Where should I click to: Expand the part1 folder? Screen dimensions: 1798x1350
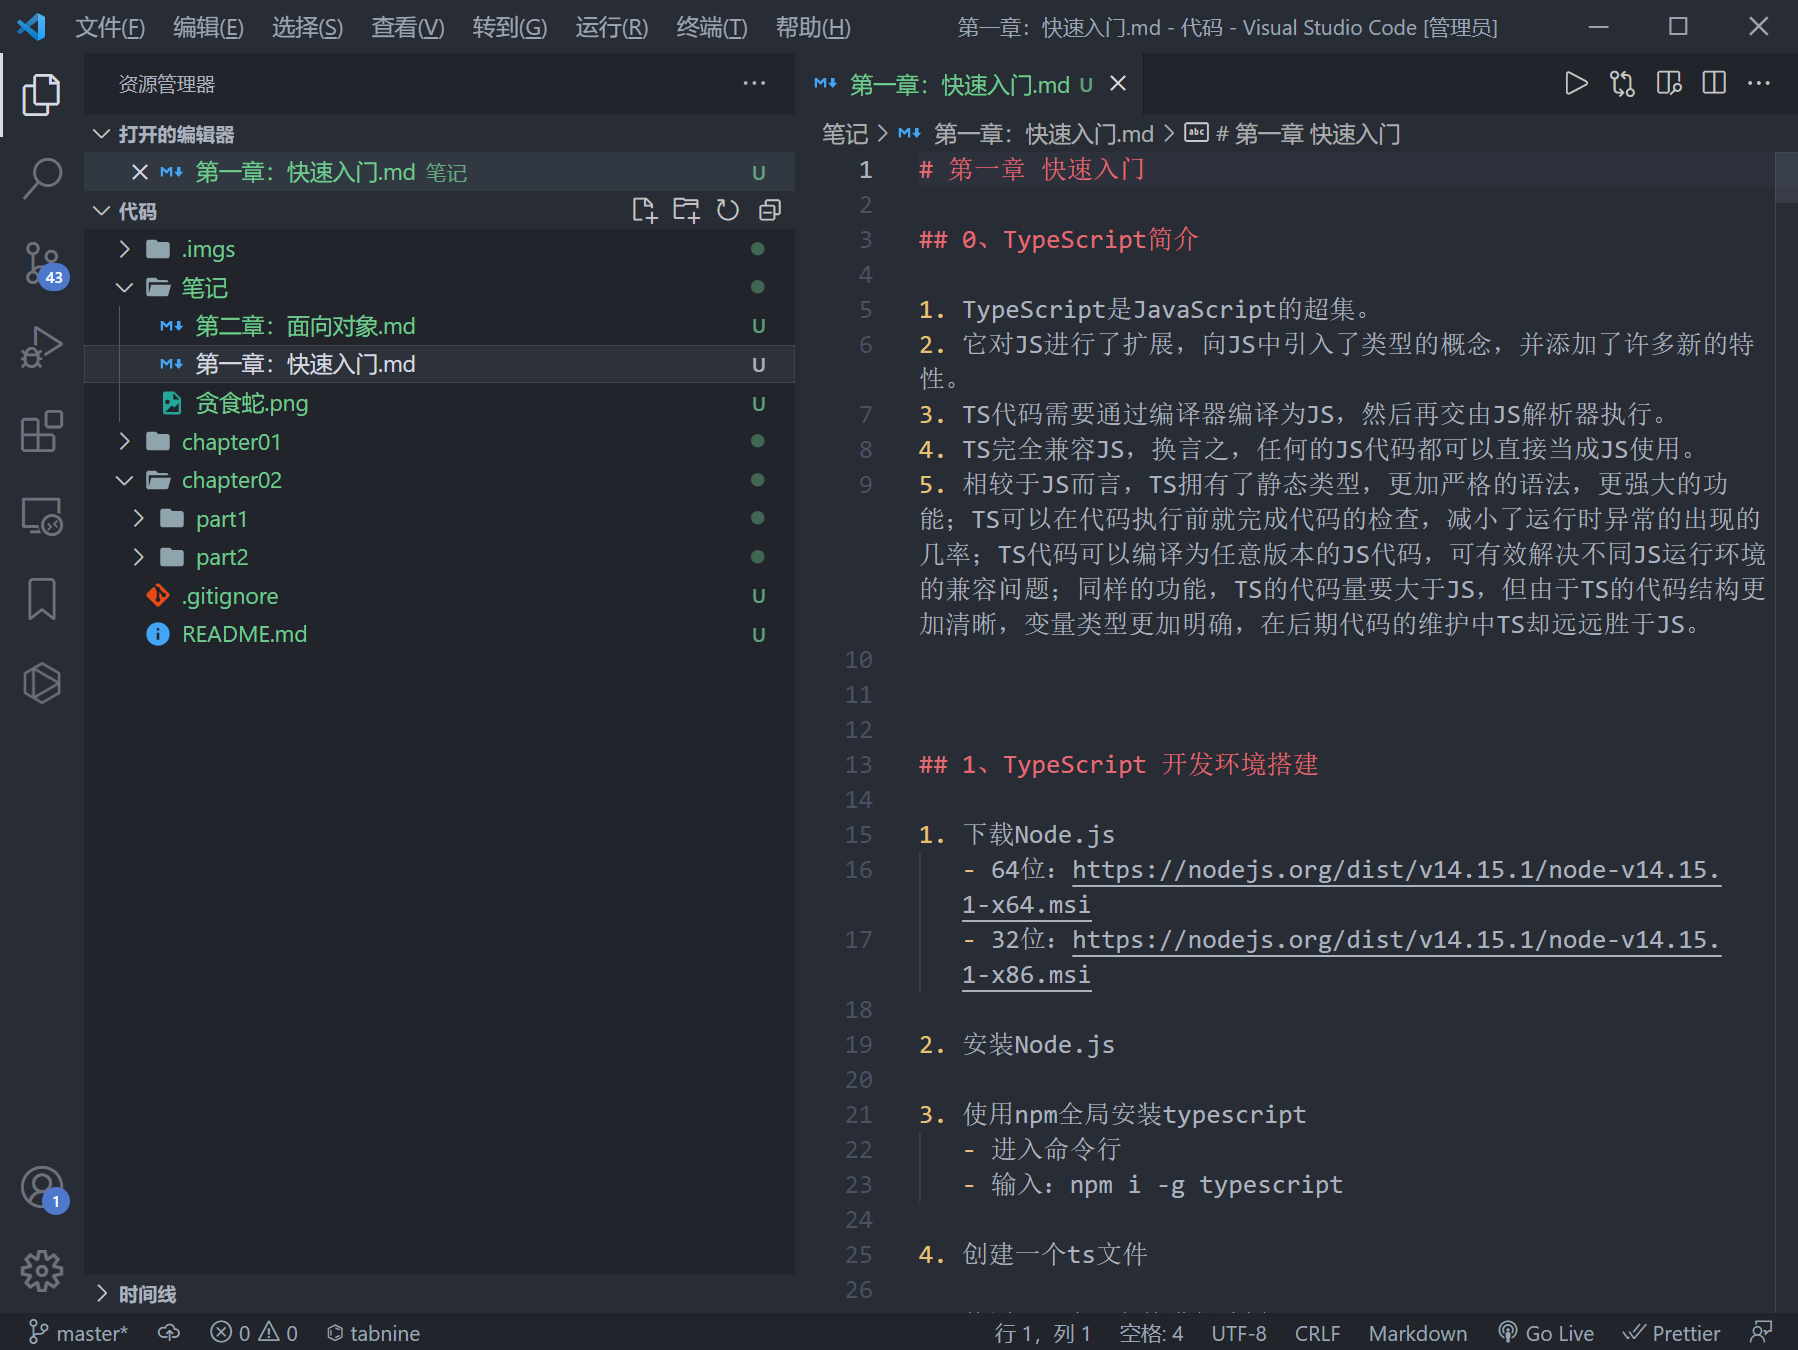tap(440, 519)
